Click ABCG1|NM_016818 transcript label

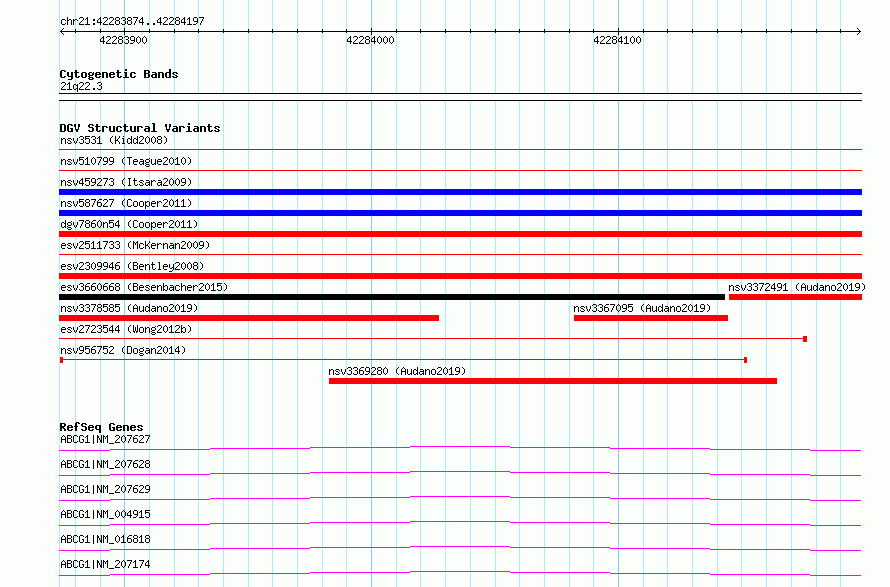pos(105,539)
